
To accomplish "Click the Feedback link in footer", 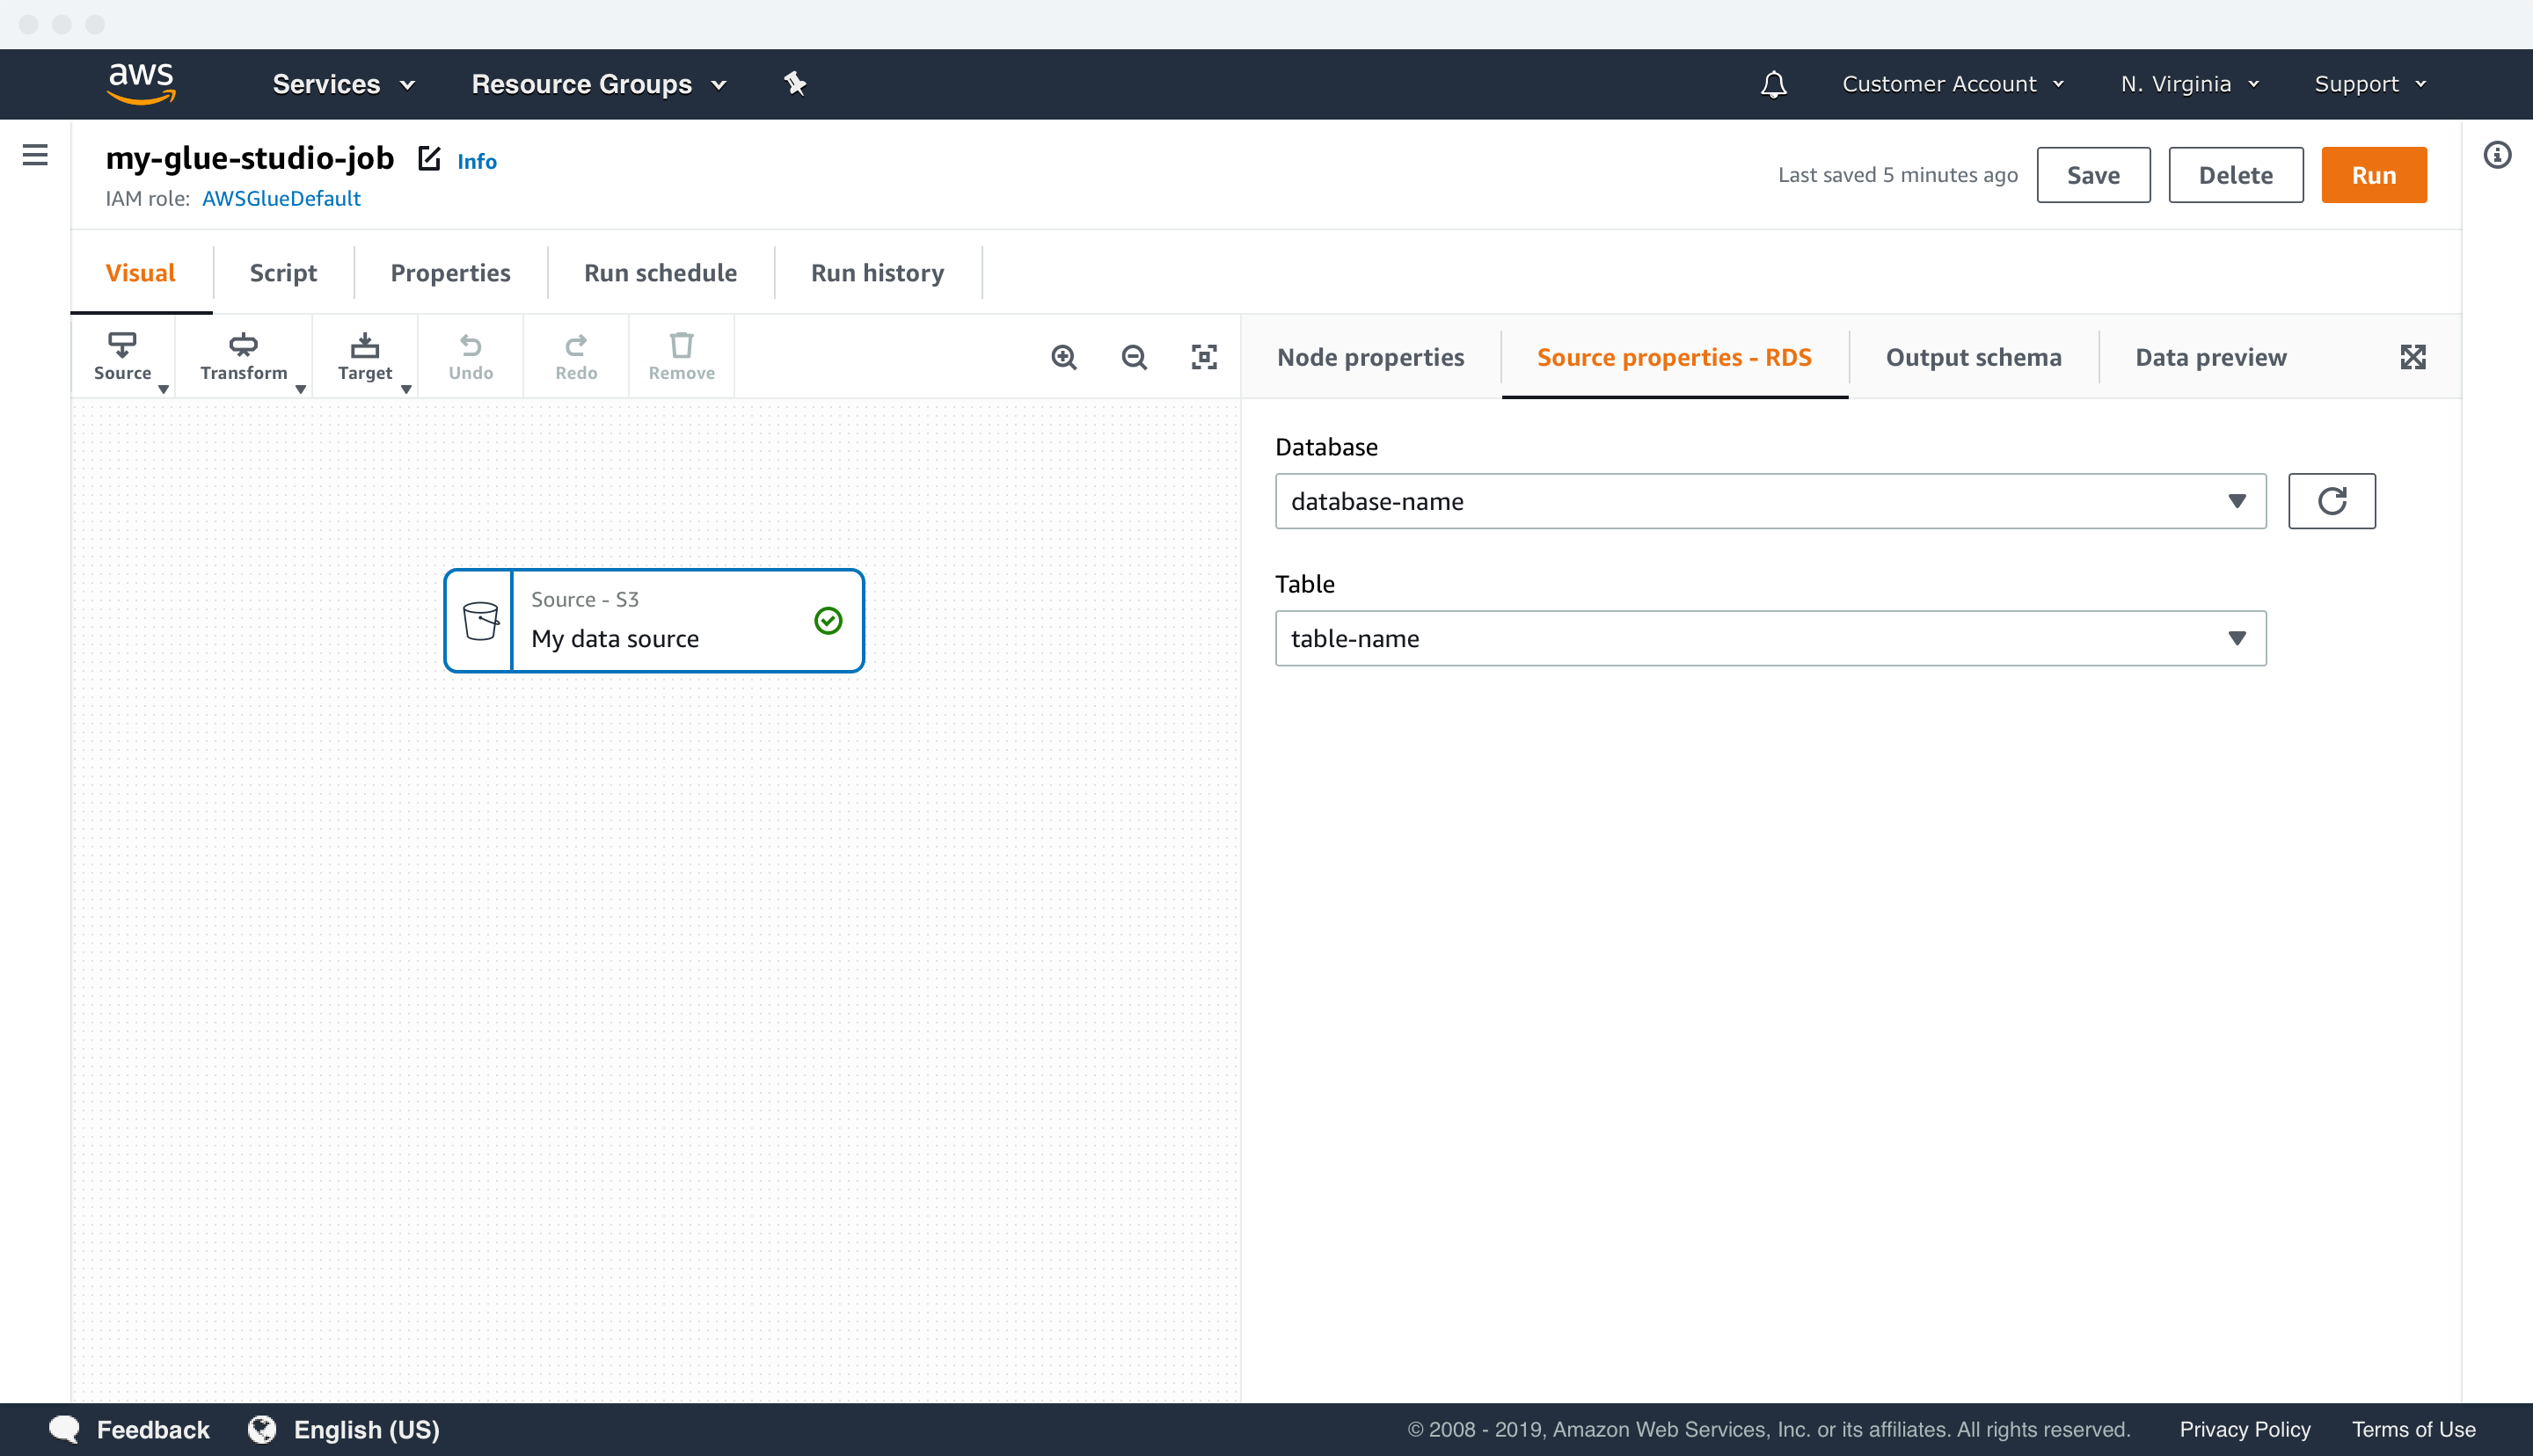I will (x=129, y=1429).
